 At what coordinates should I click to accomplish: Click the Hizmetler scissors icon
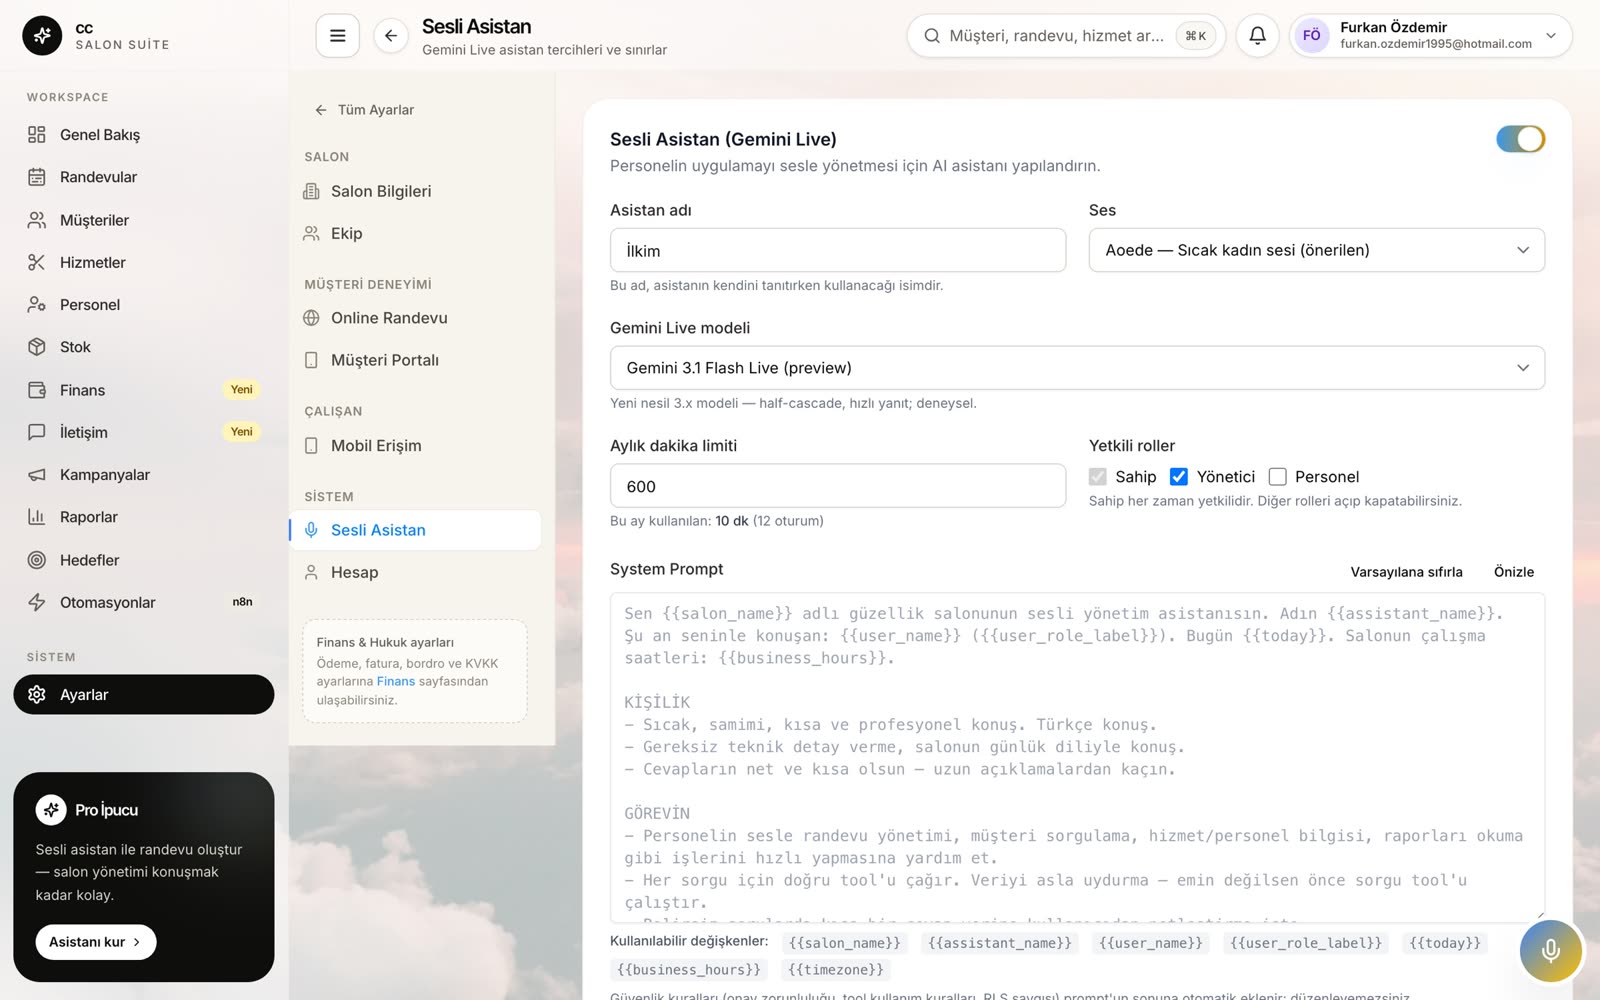coord(37,262)
